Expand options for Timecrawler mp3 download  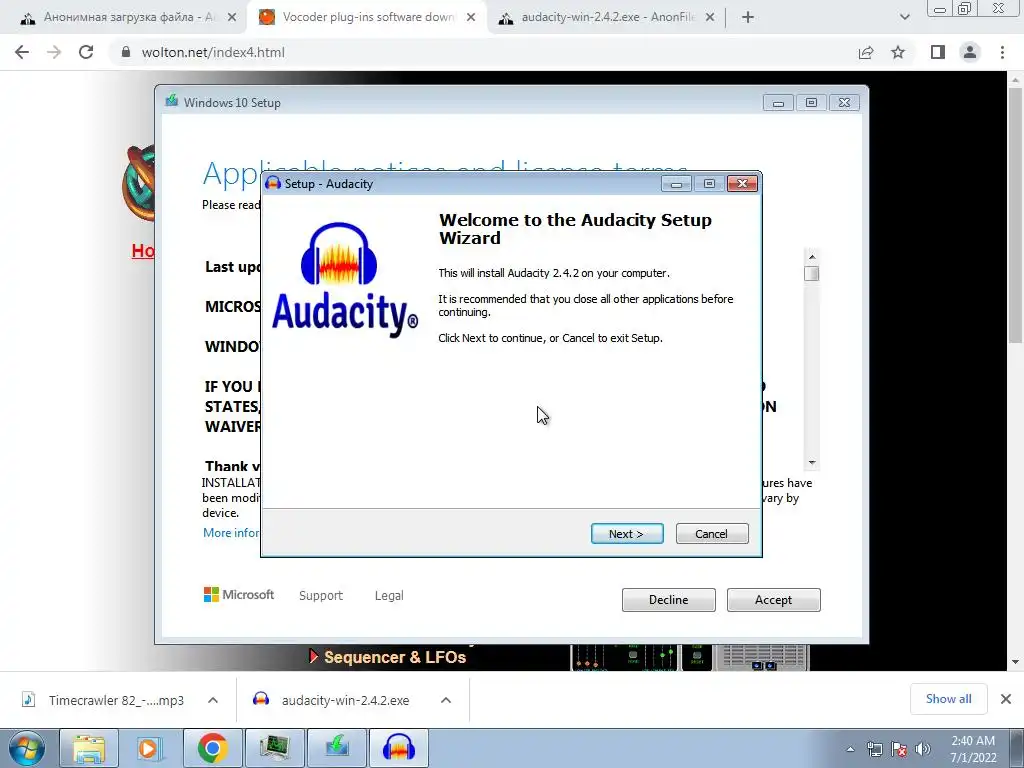[213, 700]
